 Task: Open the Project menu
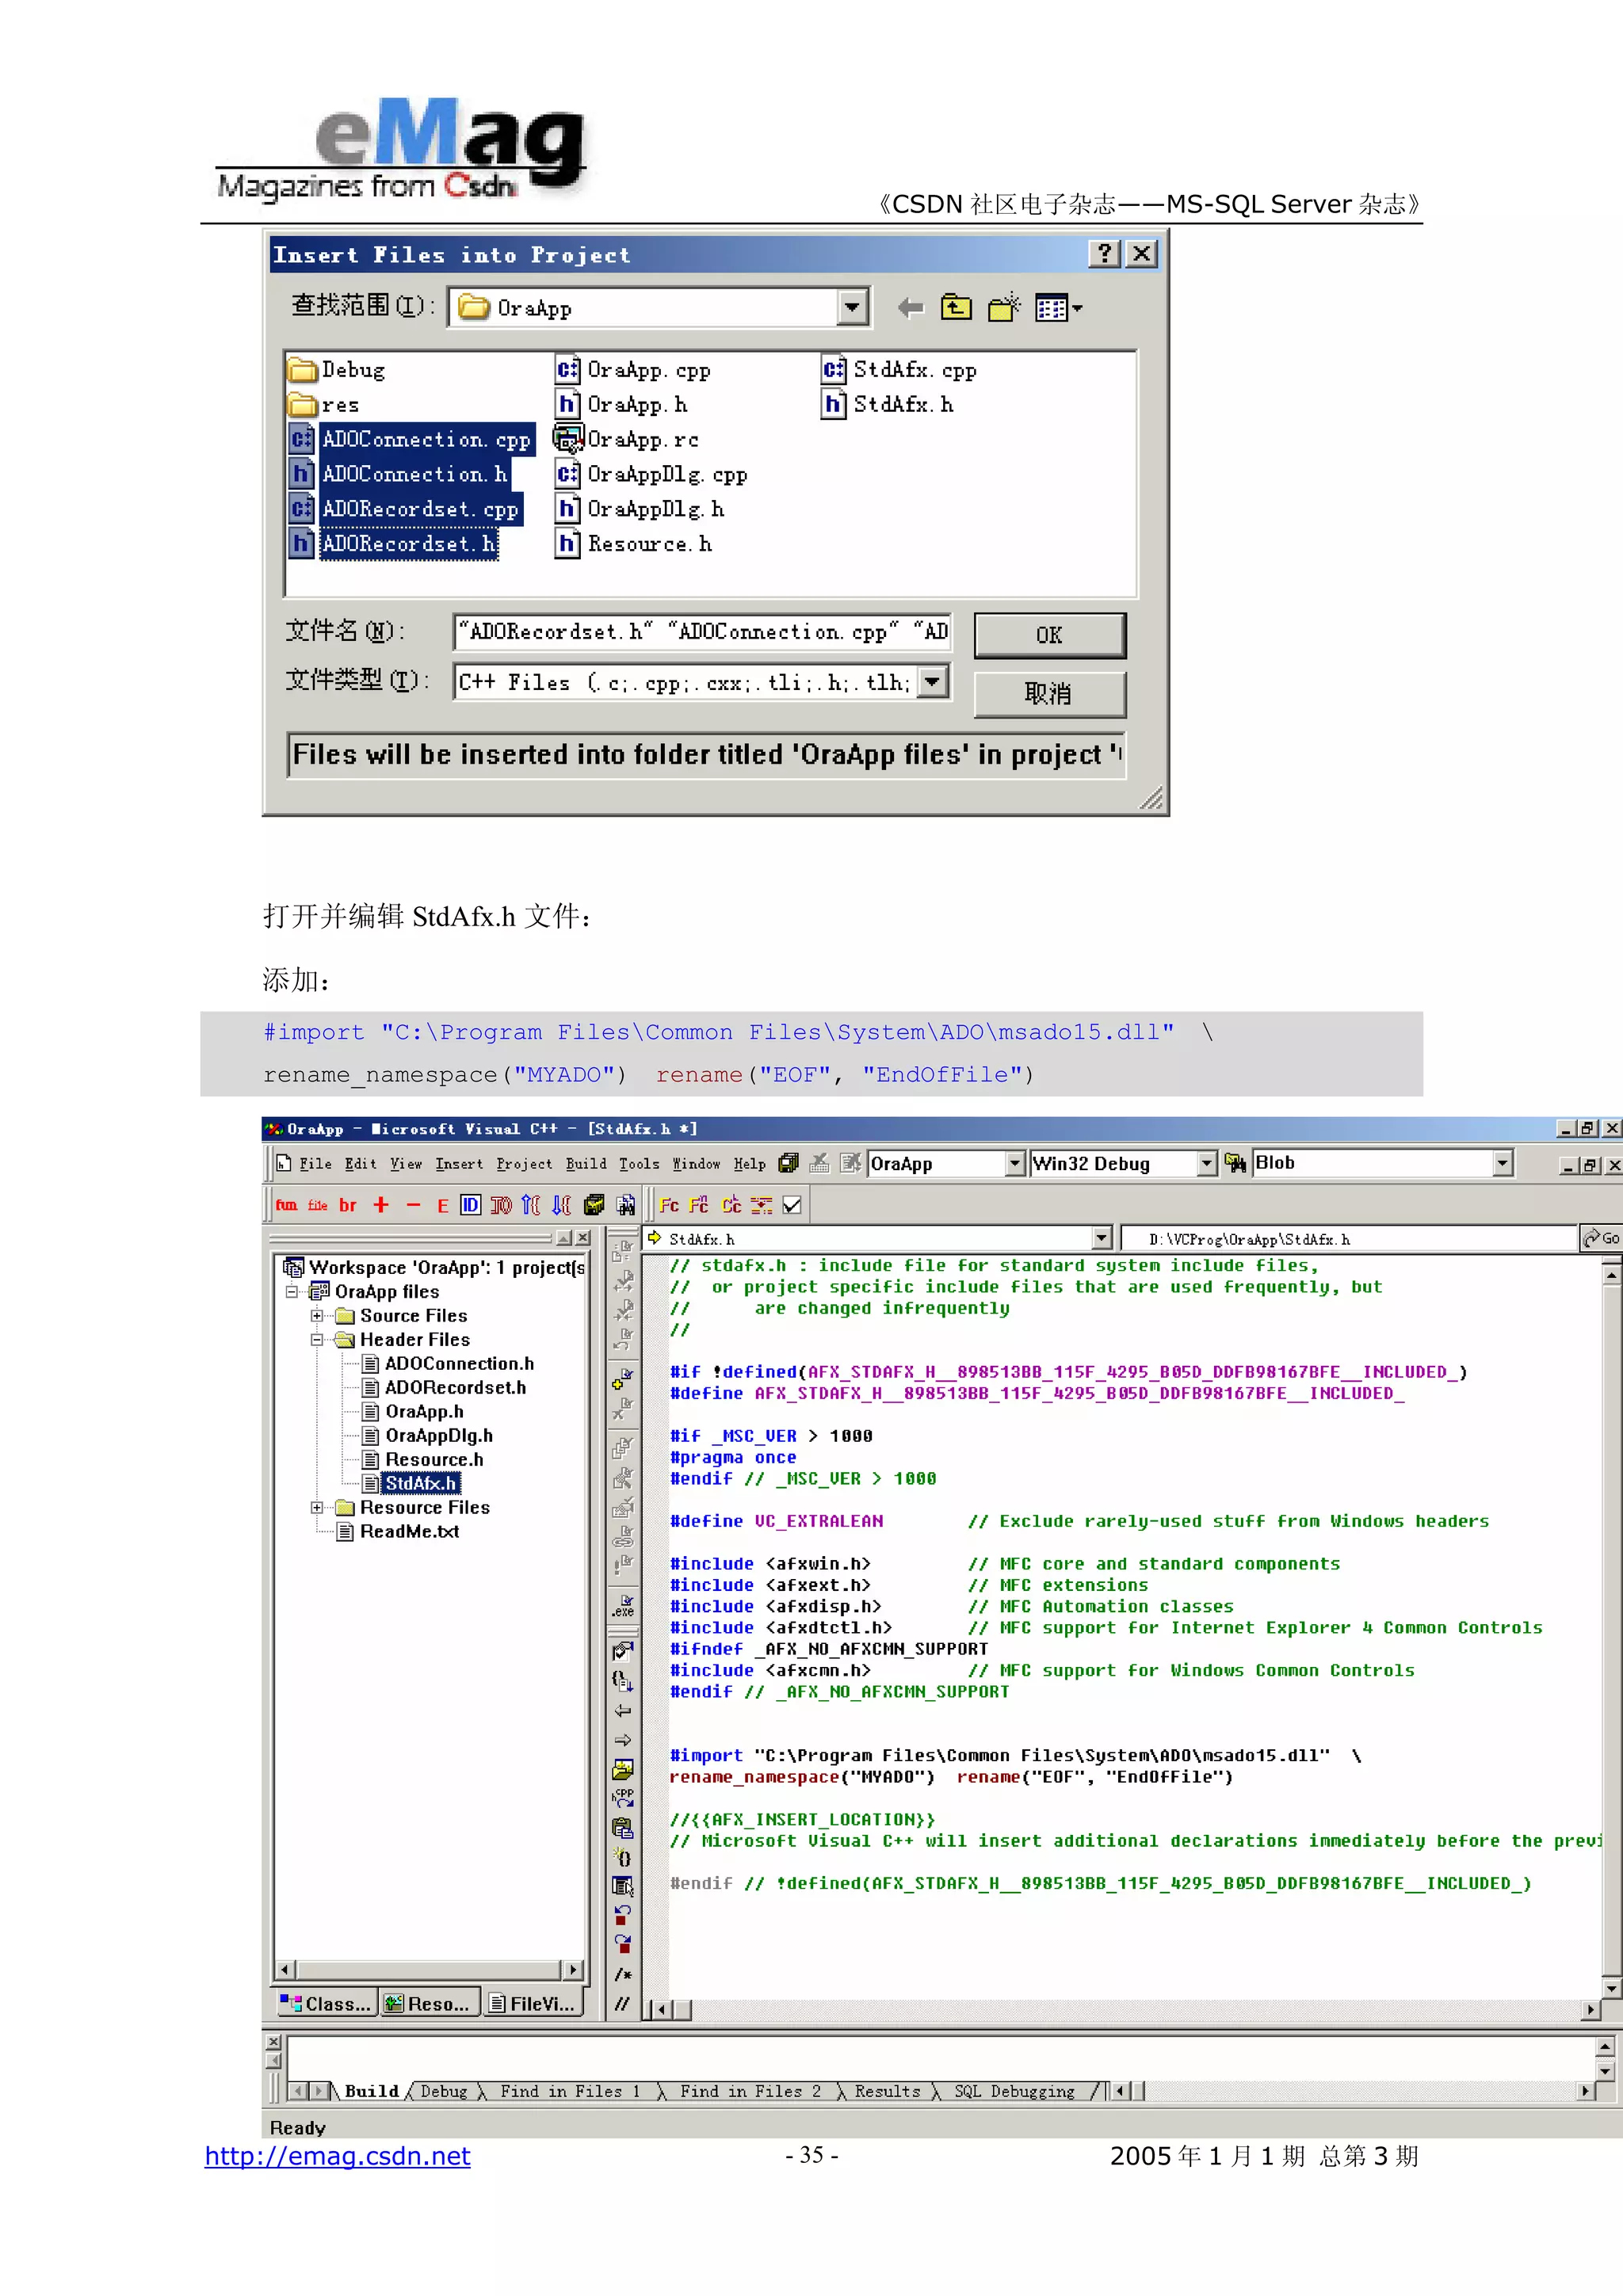(524, 1164)
